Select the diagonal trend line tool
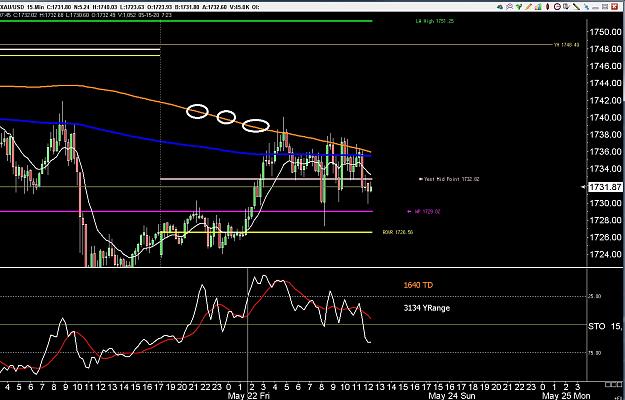This screenshot has height=400, width=625. [x=576, y=6]
